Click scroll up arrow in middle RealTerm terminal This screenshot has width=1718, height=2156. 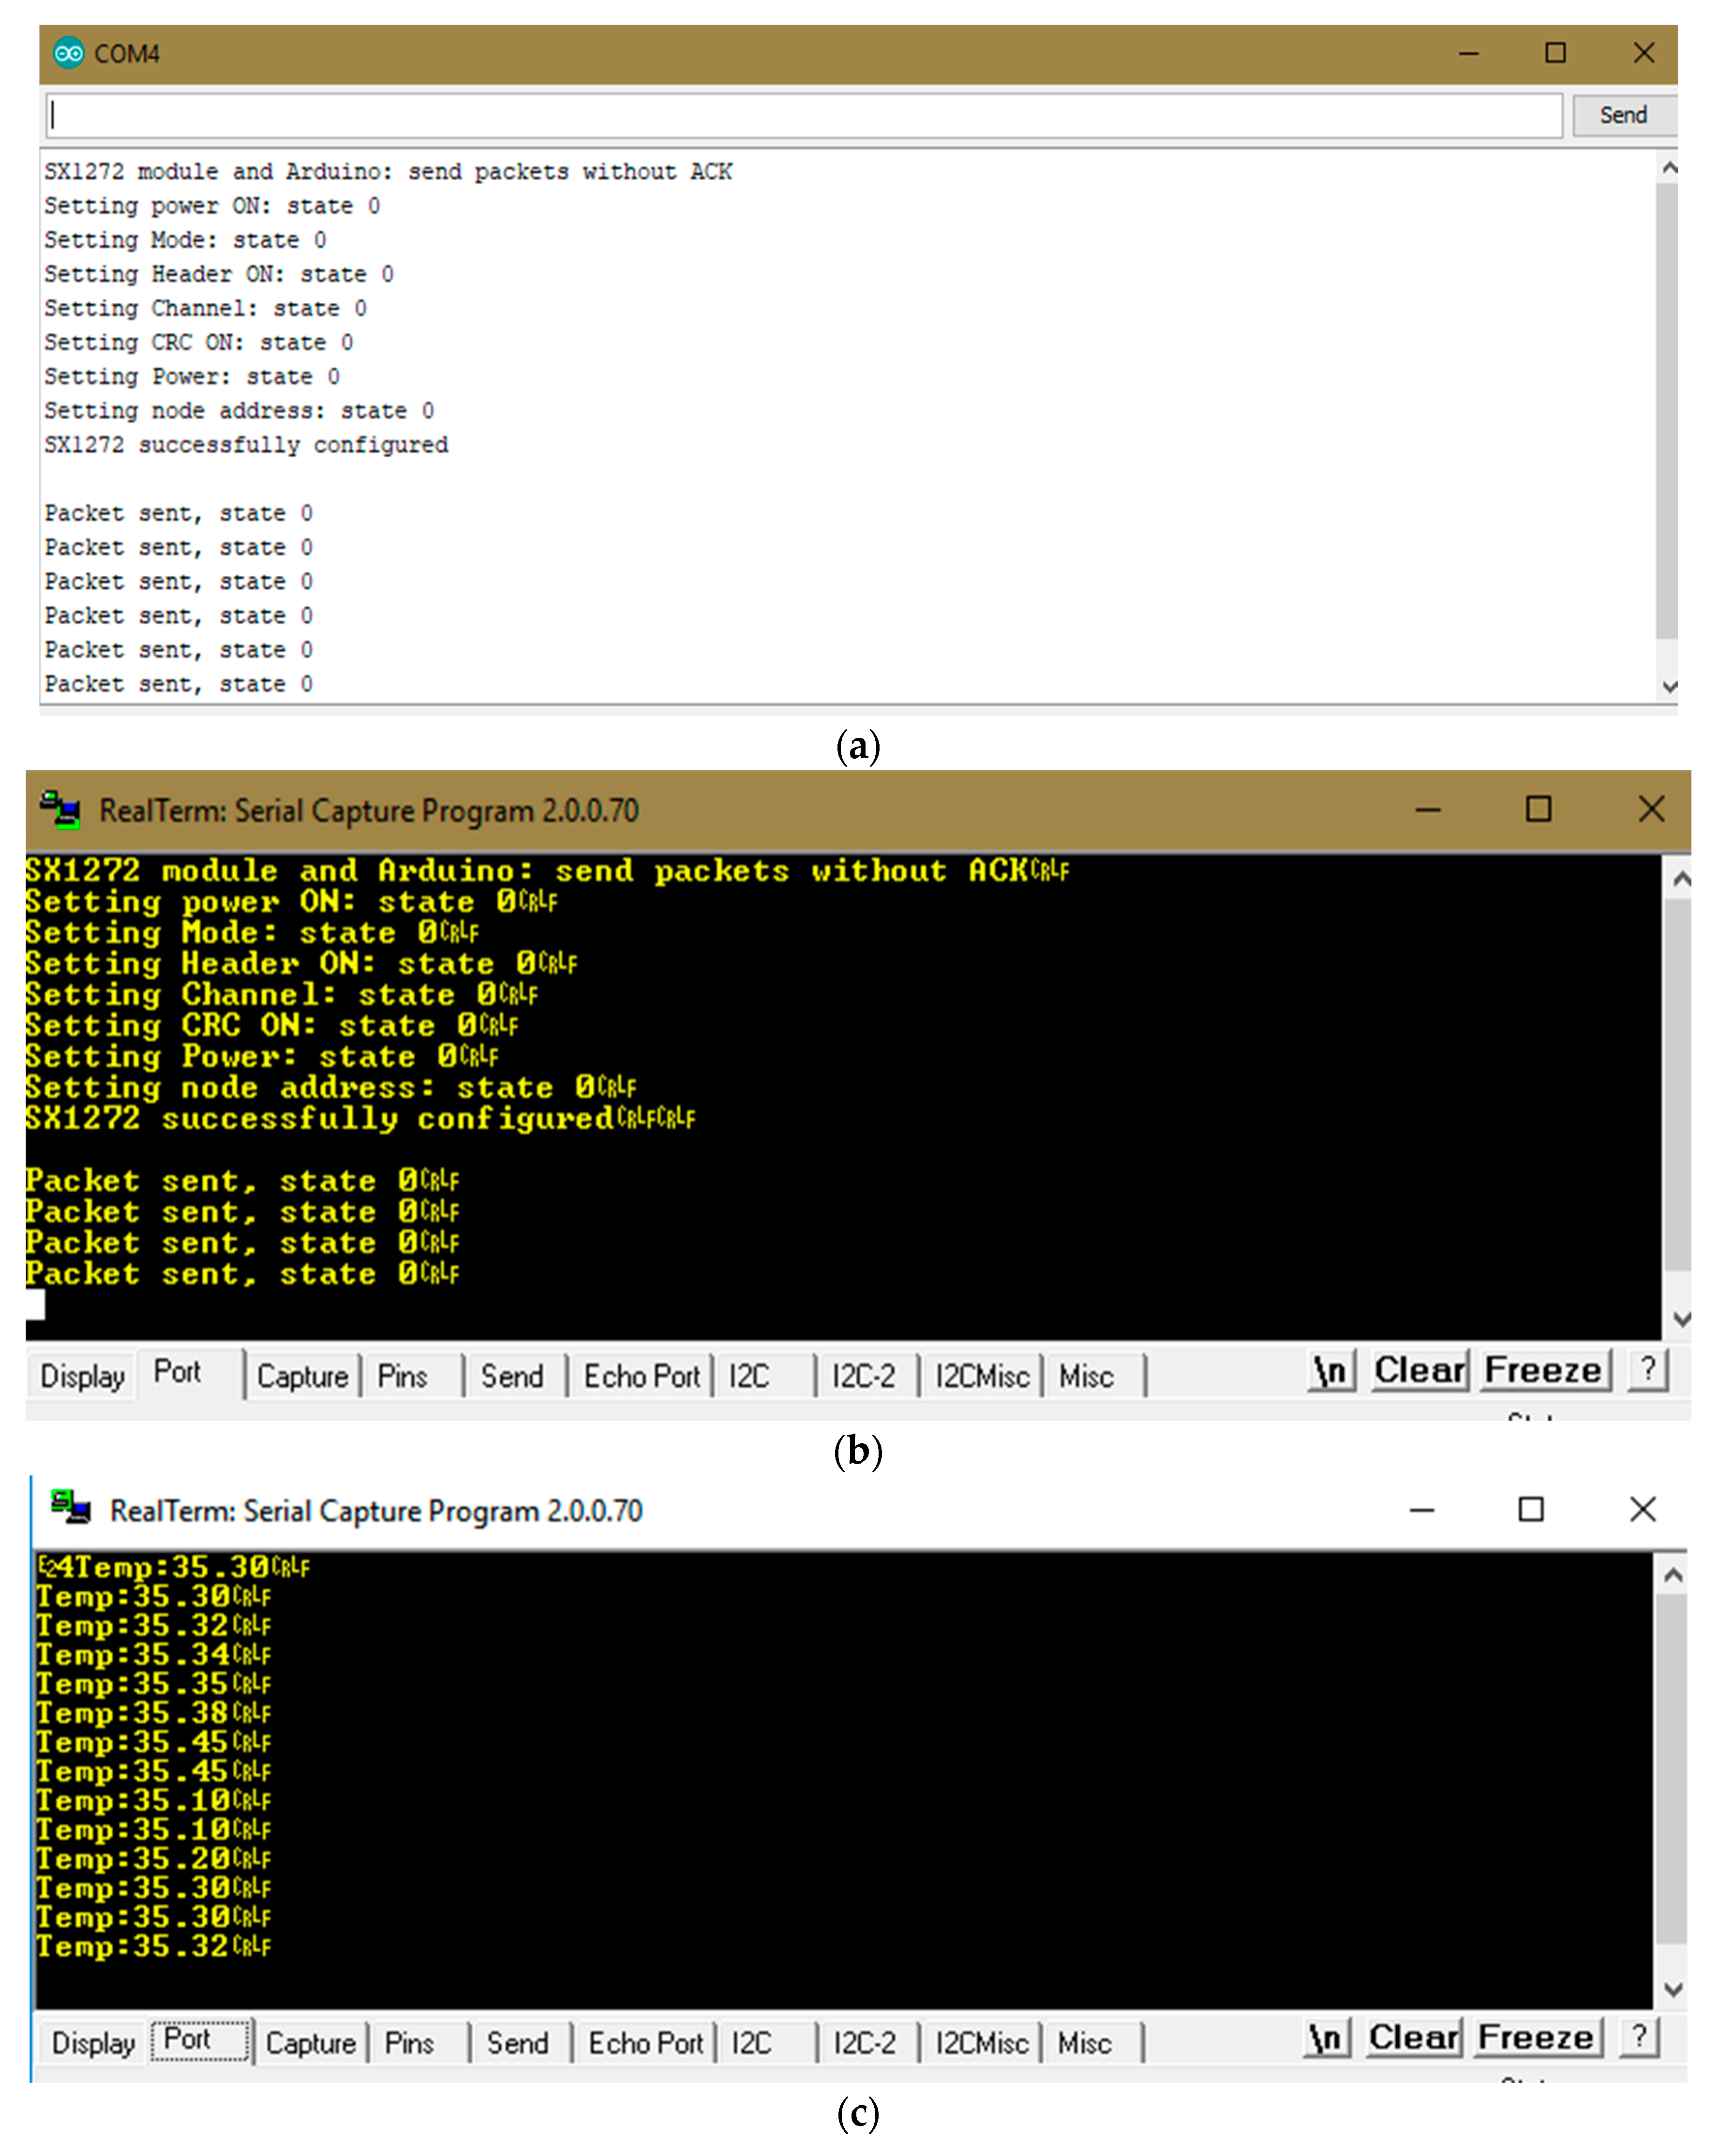[1681, 878]
